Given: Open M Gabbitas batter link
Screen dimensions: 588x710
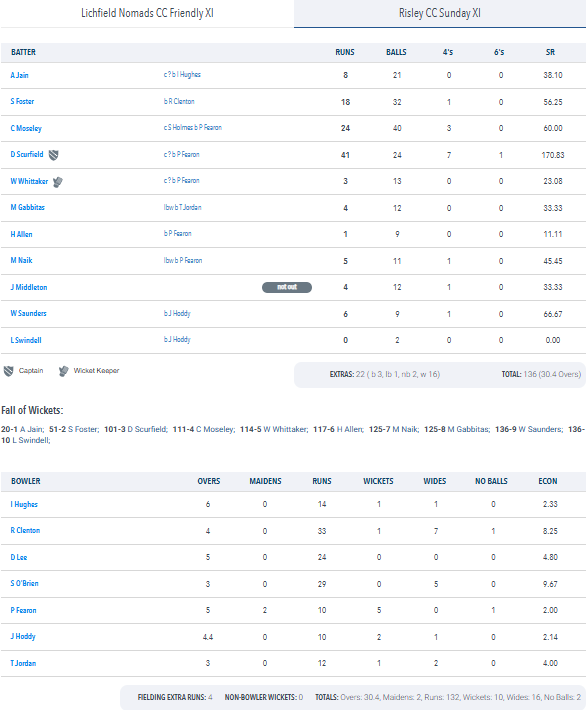Looking at the screenshot, I should click(x=28, y=207).
